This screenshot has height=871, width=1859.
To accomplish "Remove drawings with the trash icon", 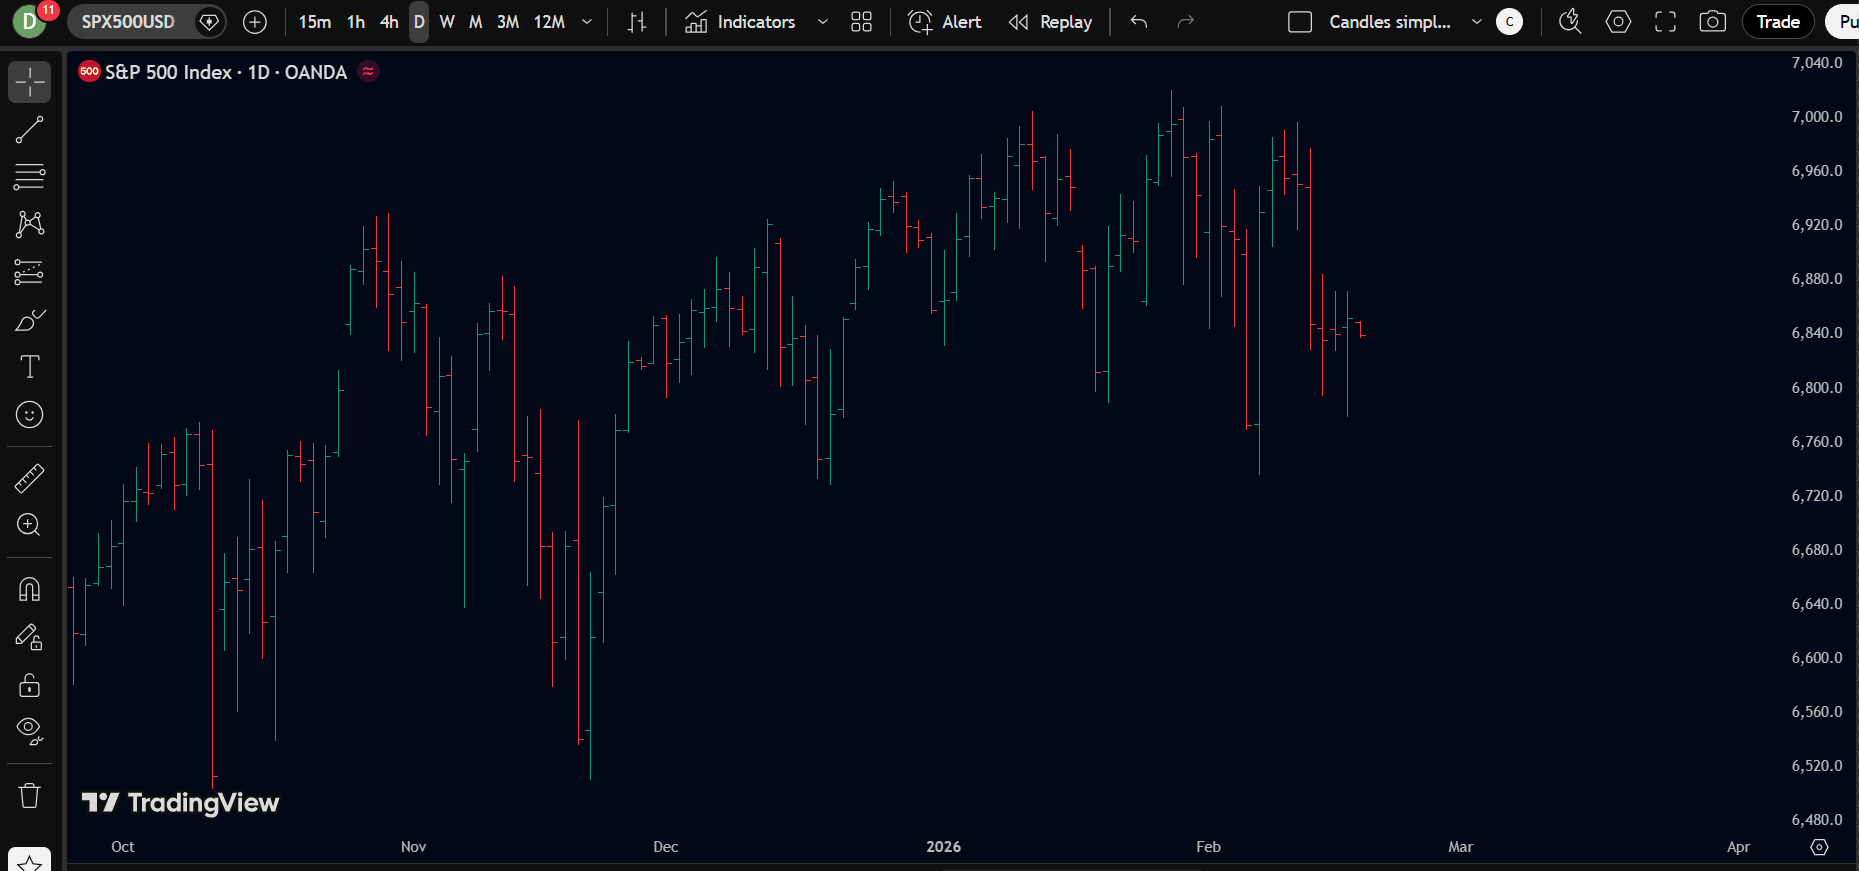I will coord(30,795).
